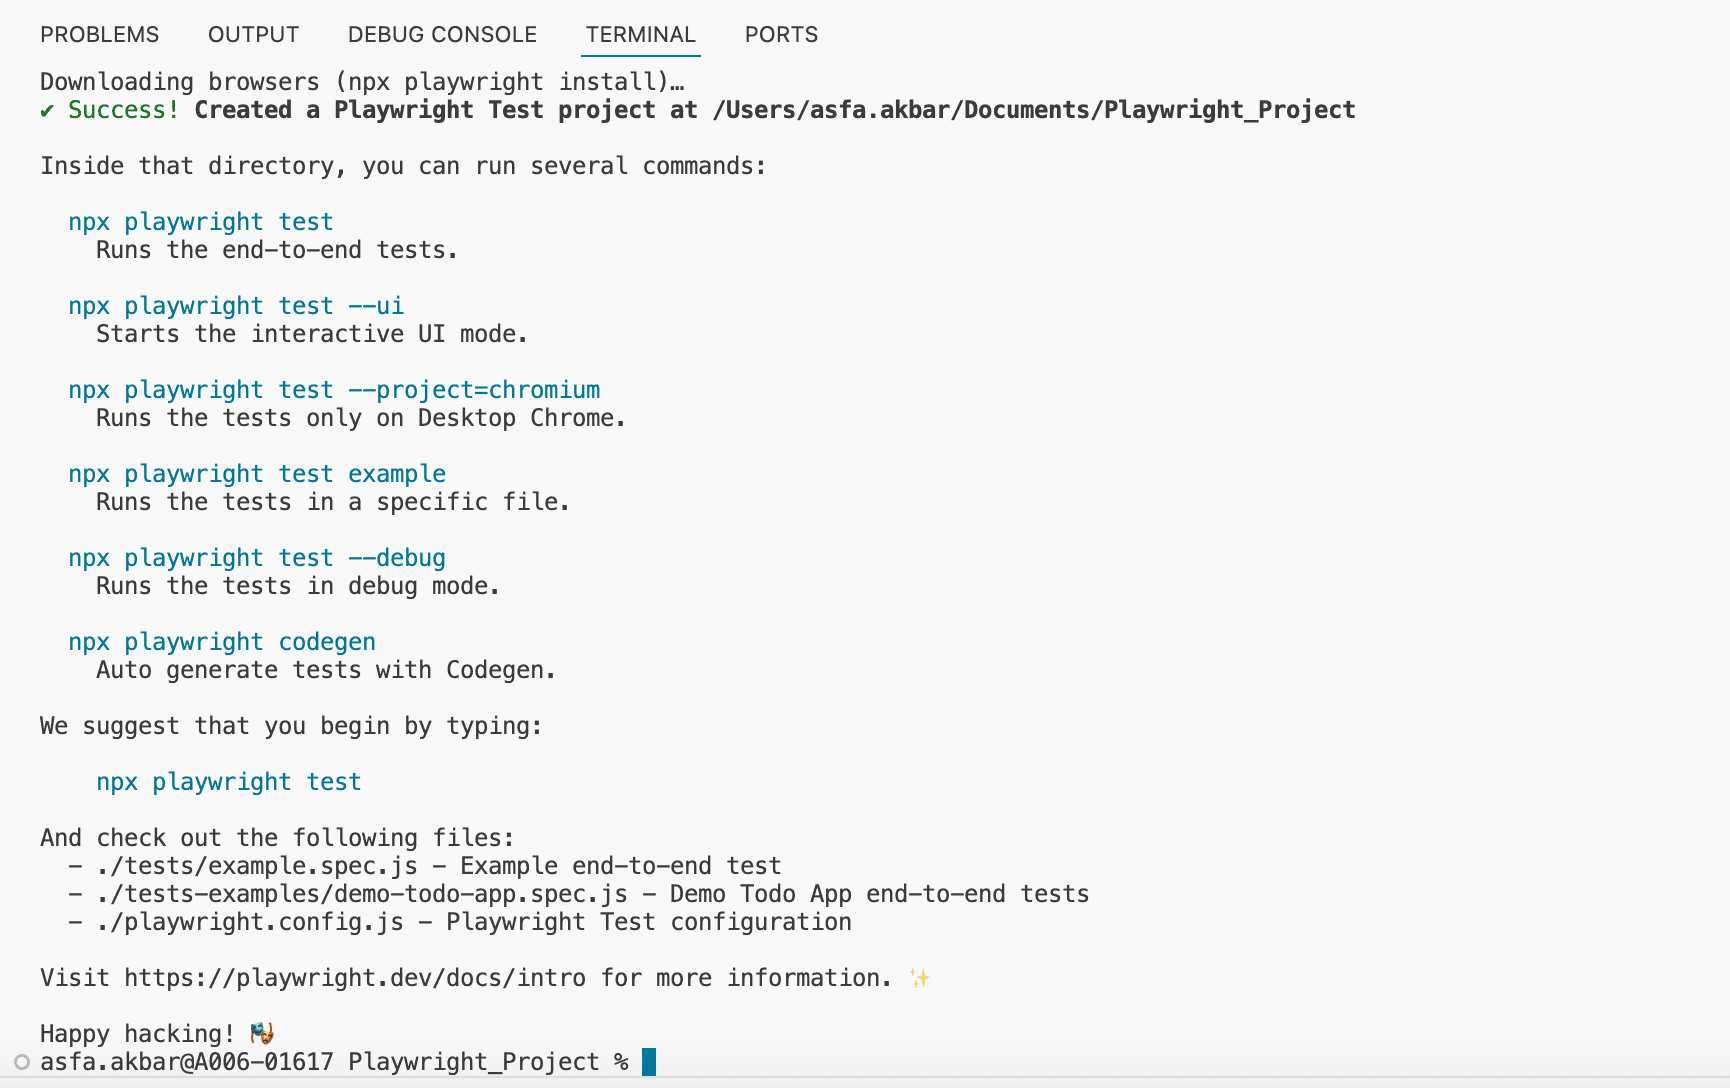This screenshot has width=1730, height=1088.
Task: Open the ./tests/example.spec.js file path
Action: [257, 866]
